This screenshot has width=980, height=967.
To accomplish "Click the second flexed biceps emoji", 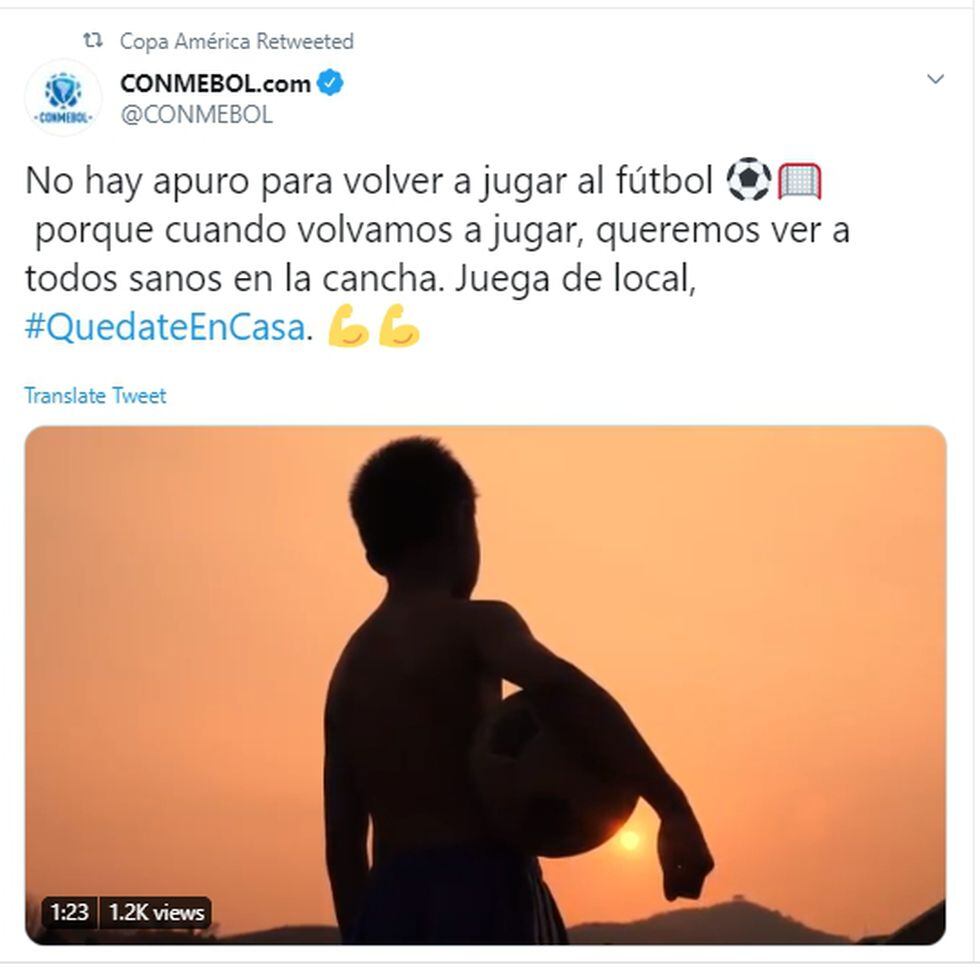I will click(x=399, y=325).
